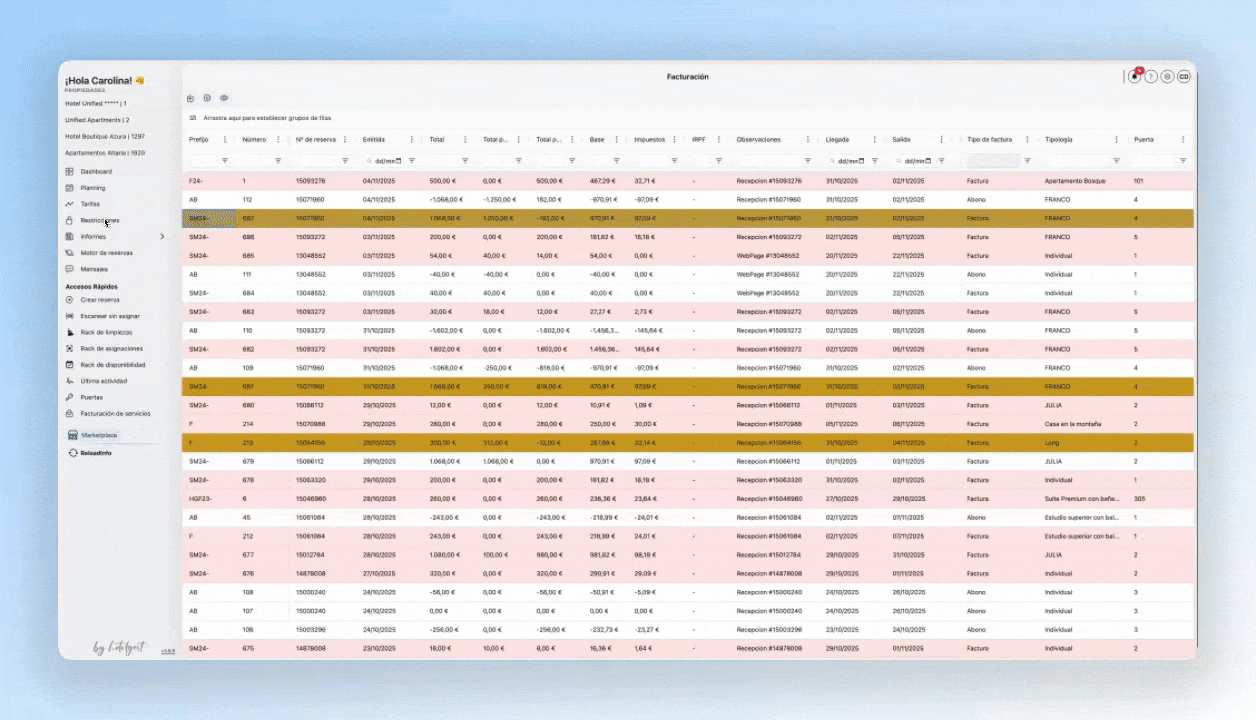Expand the Informes submenu chevron

(x=162, y=237)
